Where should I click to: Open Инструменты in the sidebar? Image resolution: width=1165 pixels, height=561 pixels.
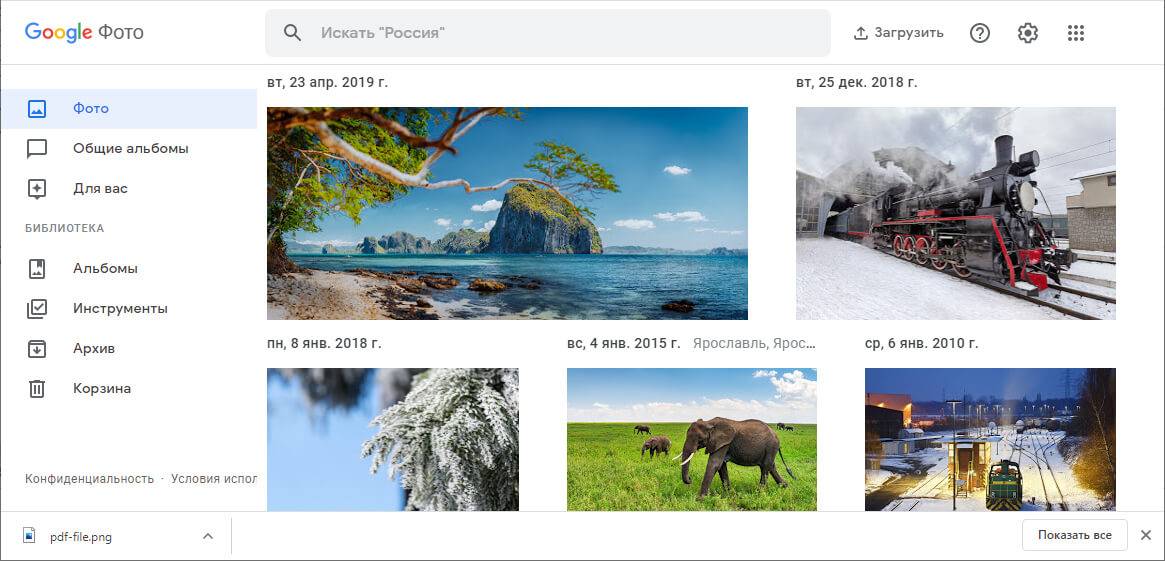(x=120, y=308)
